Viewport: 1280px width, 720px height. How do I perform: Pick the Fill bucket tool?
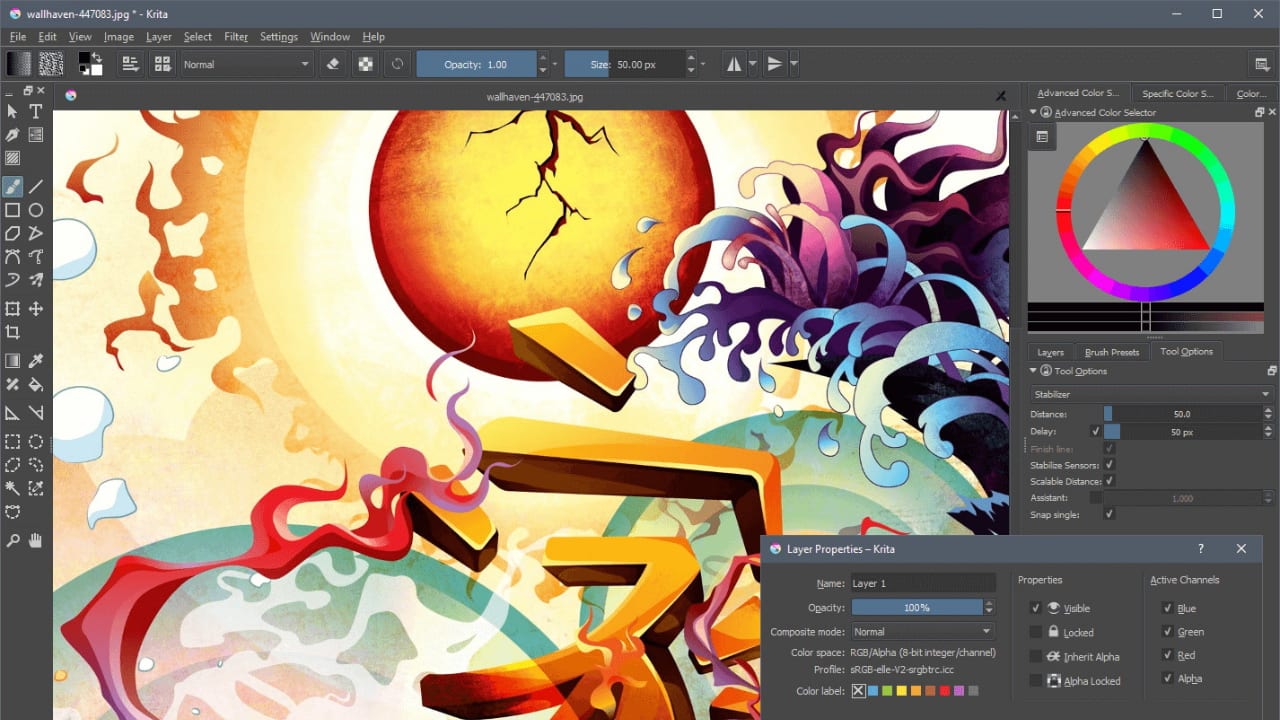[x=36, y=384]
